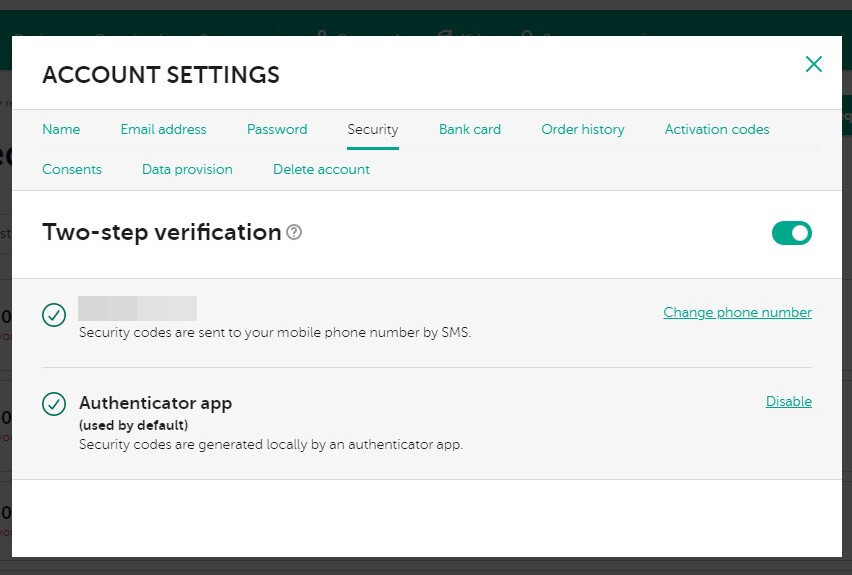
Task: Open the Bank card tab
Action: [470, 129]
